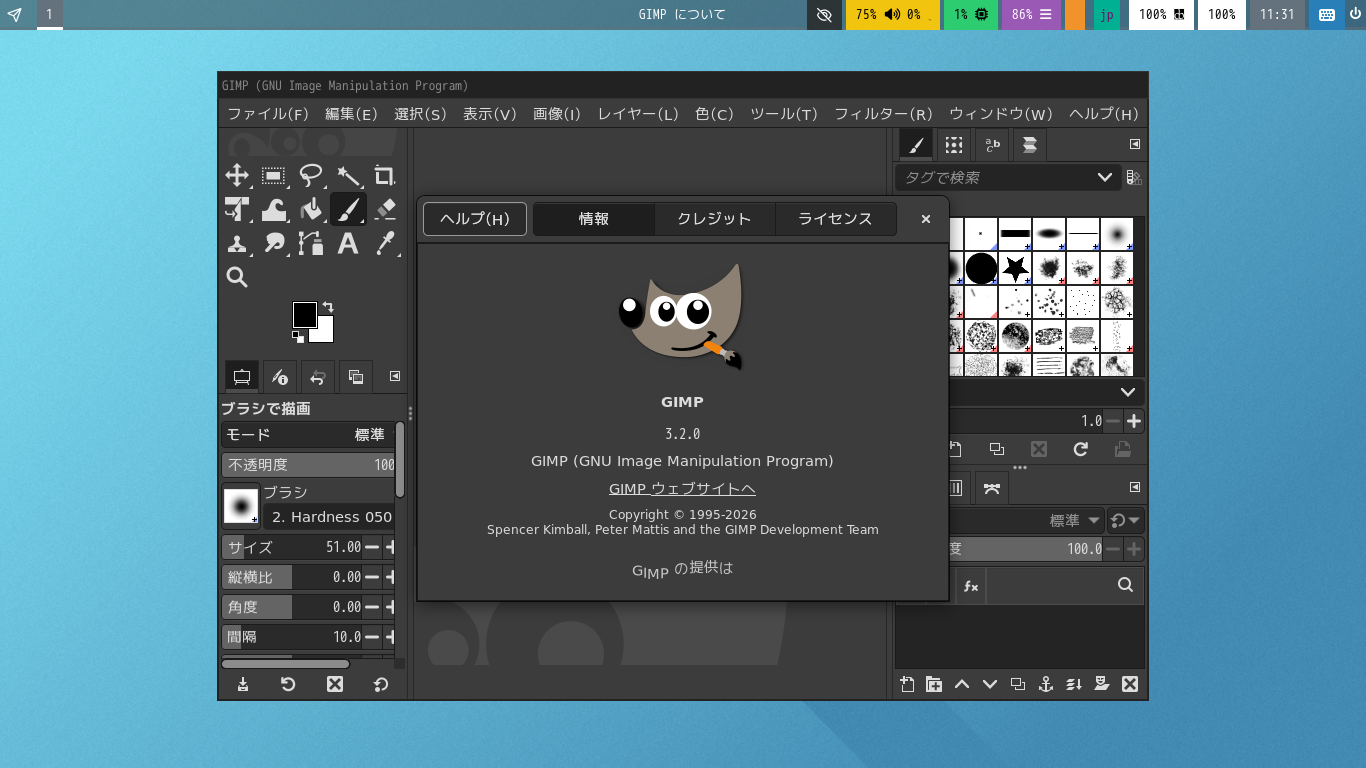The width and height of the screenshot is (1366, 768).
Task: Open the GIMP ウェブサイトへ link
Action: point(682,489)
